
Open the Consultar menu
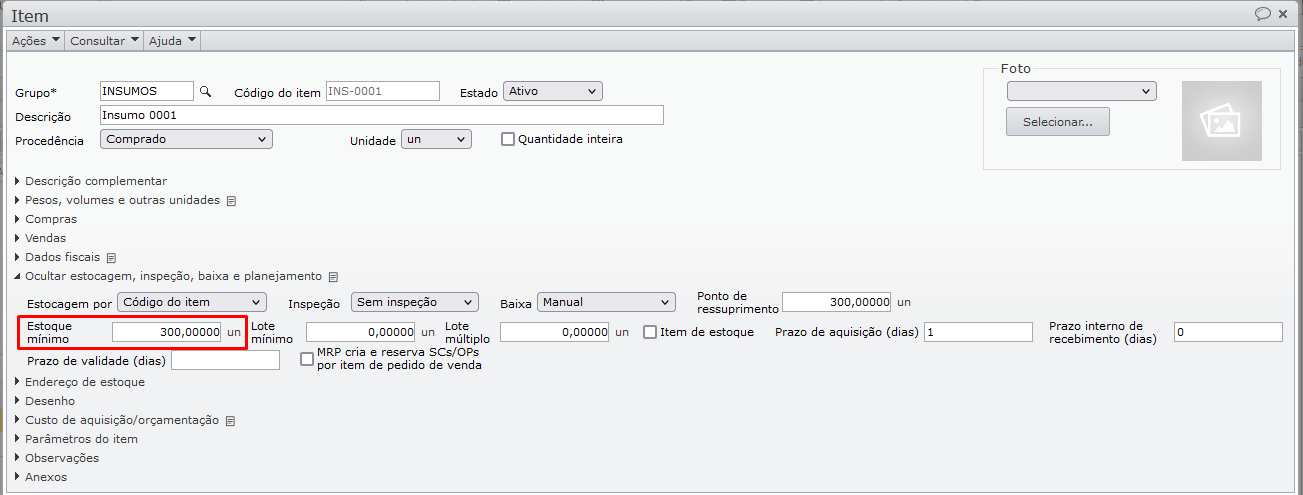coord(104,41)
